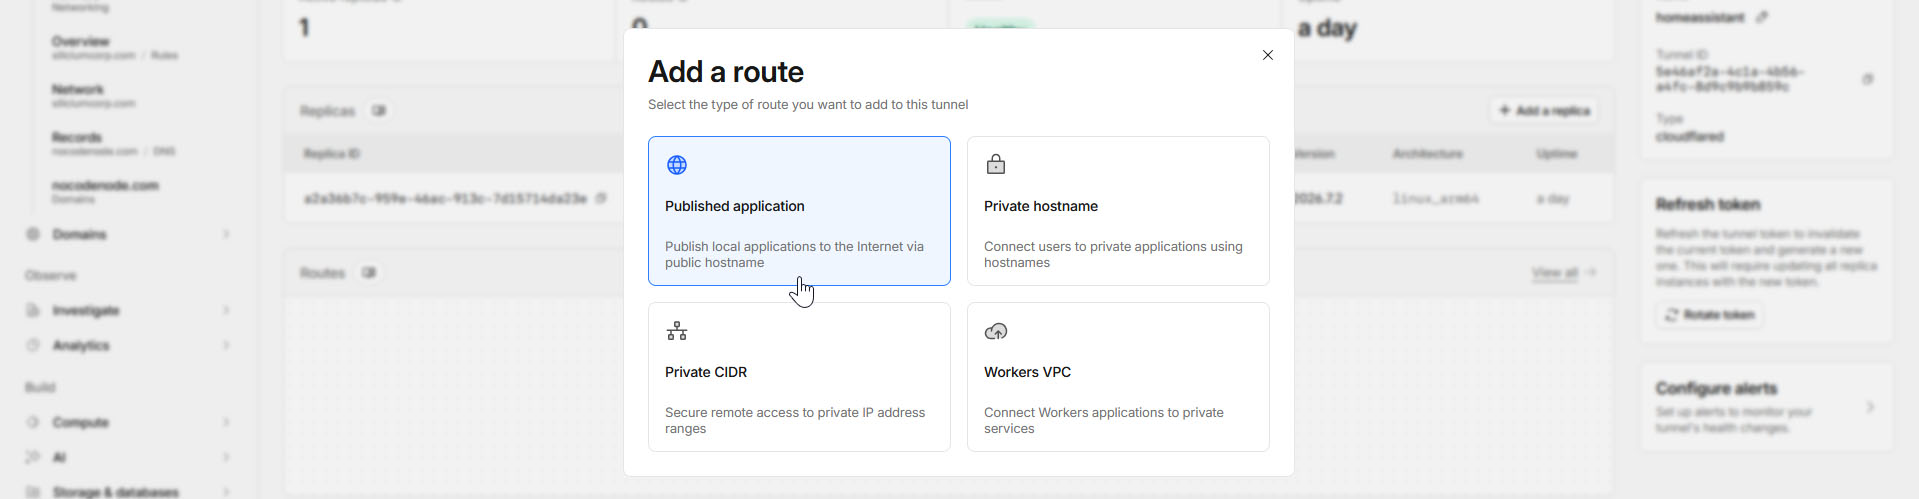Click 'Connect Workers applications to private services' text
Screen dimensions: 1919x499
tap(1104, 420)
